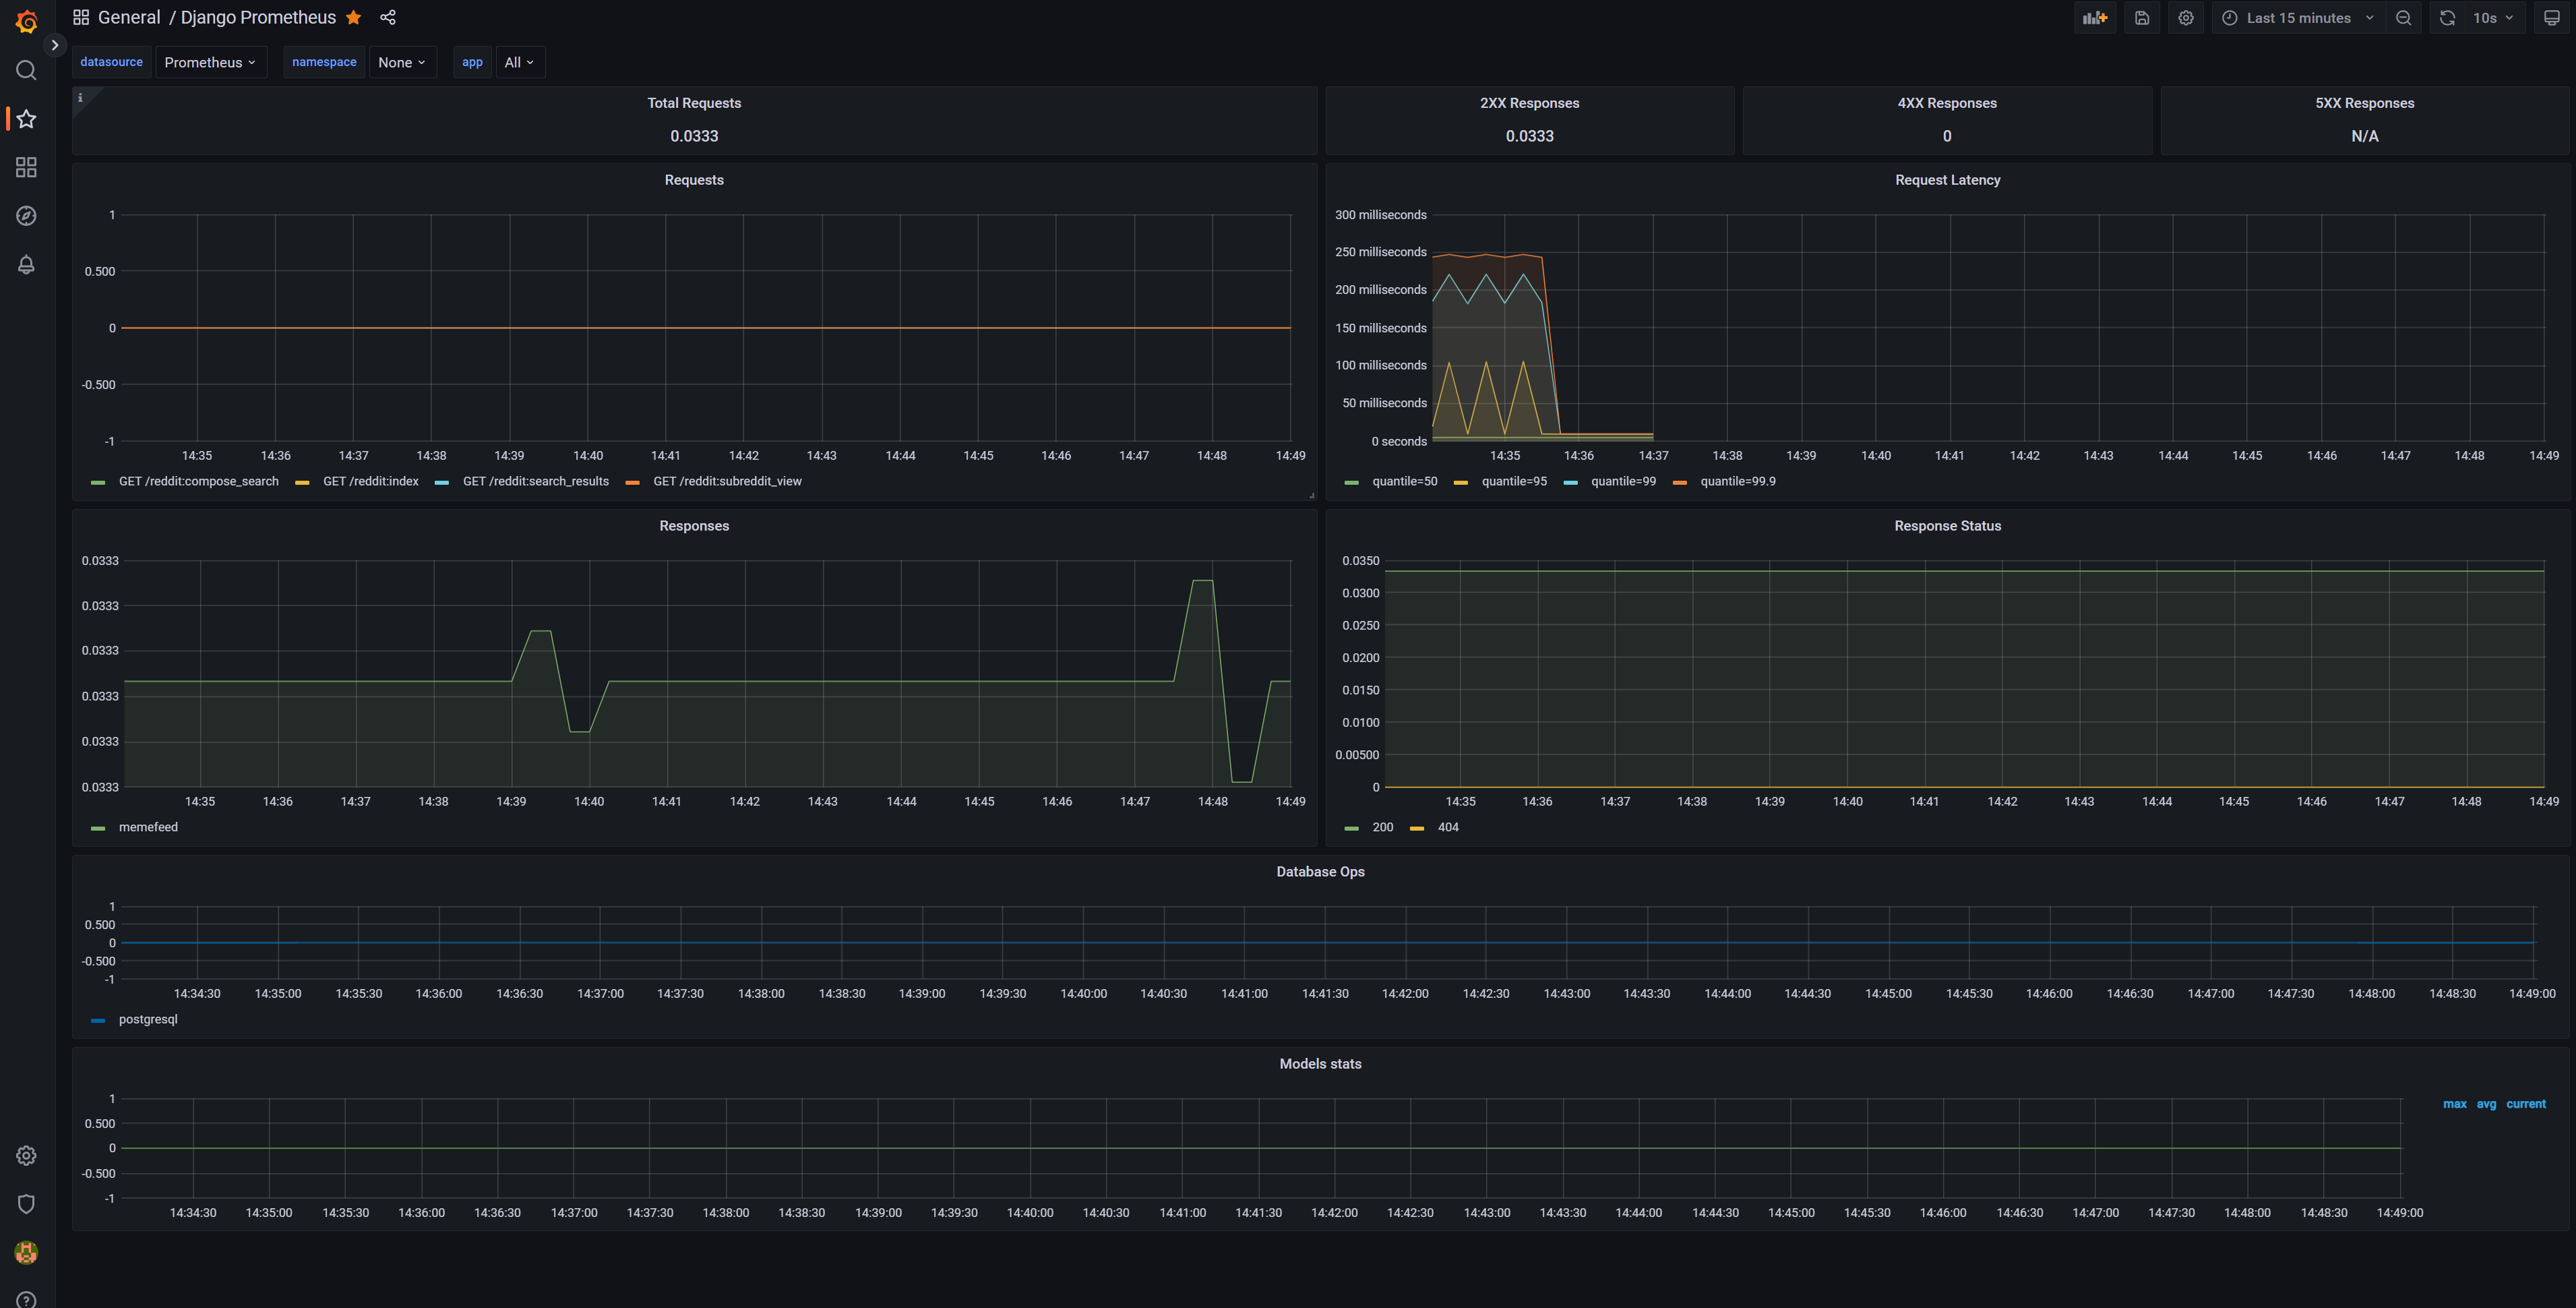The width and height of the screenshot is (2576, 1308).
Task: Open the Grafana home logo
Action: 27,21
